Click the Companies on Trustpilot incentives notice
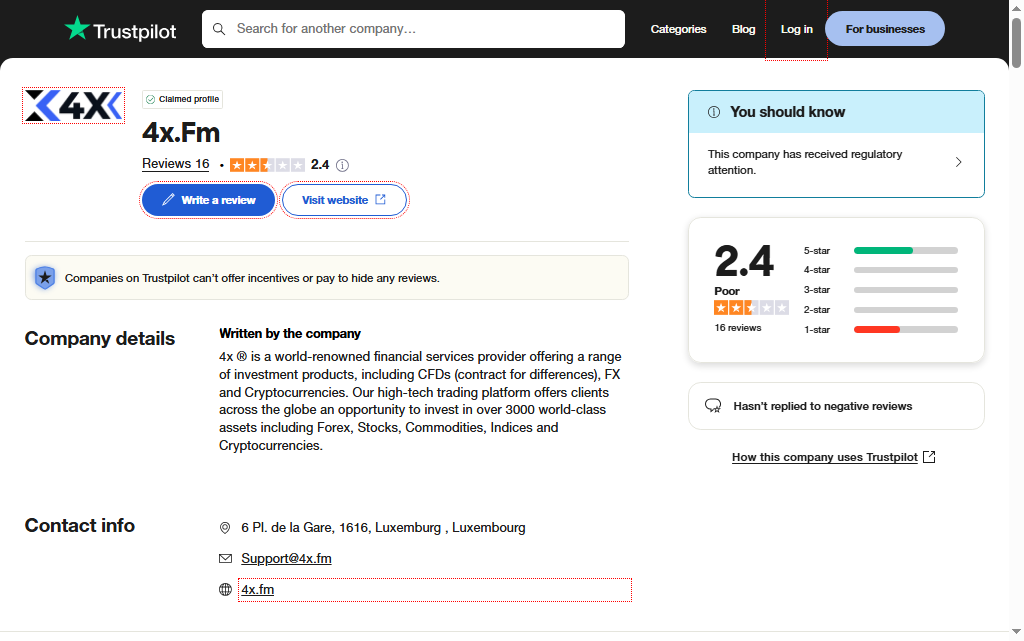The image size is (1024, 641). (327, 278)
